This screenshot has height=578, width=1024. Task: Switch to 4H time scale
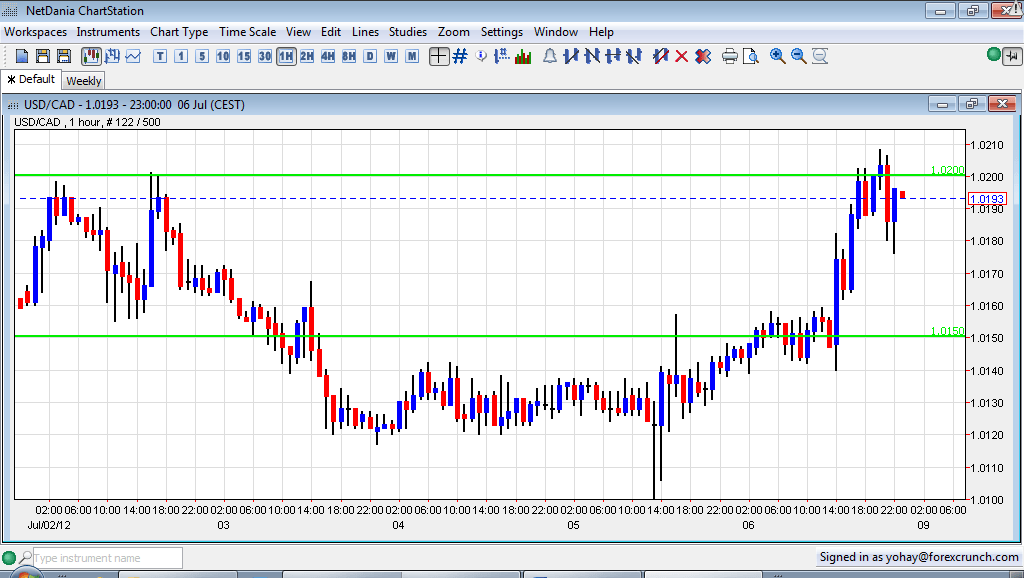coord(328,56)
